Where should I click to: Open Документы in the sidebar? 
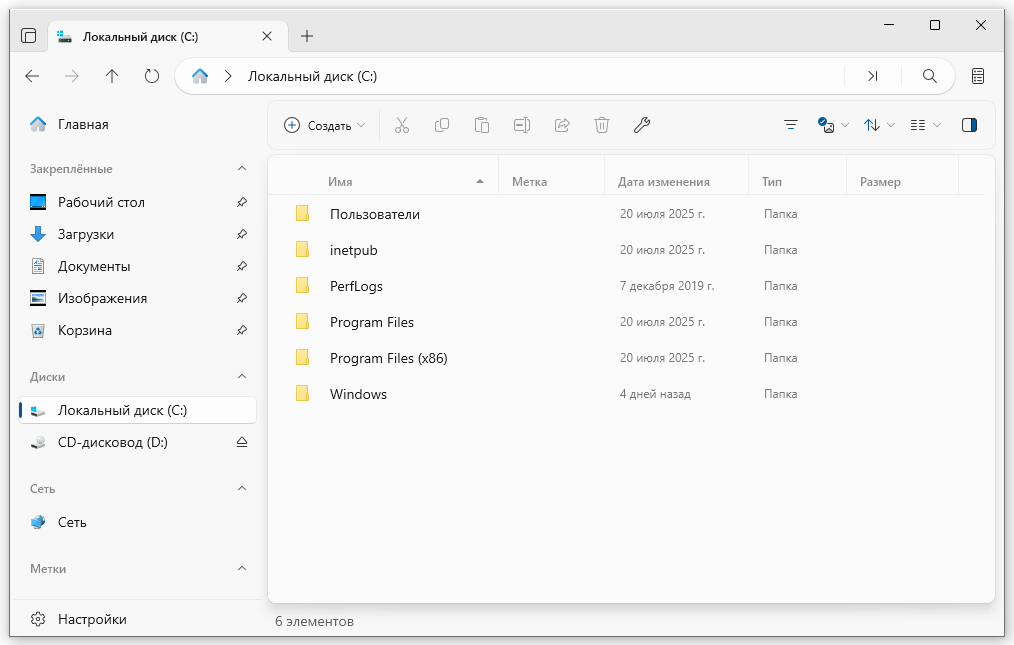(x=137, y=266)
